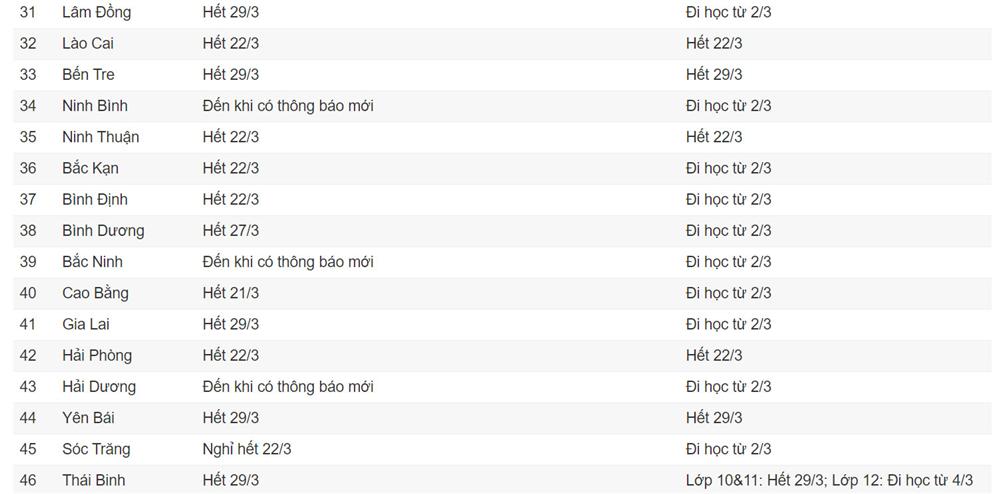
Task: Click row number 38 index cell
Action: click(x=28, y=230)
